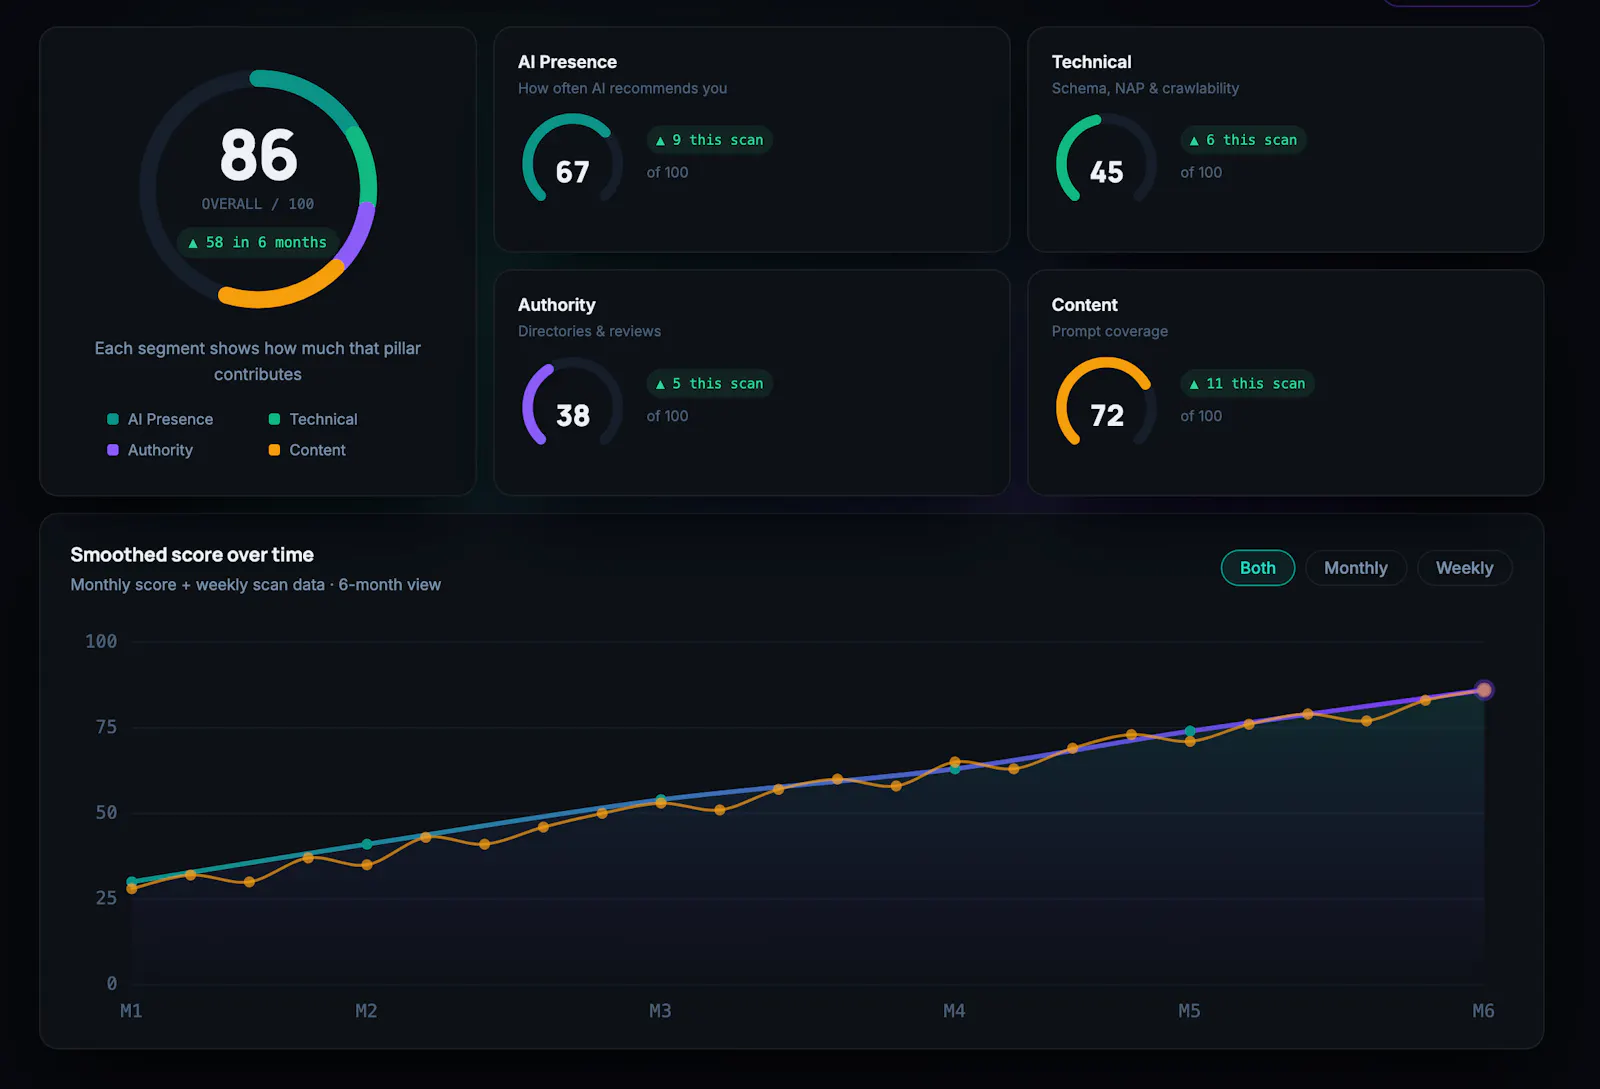The image size is (1600, 1089).
Task: Click the overall score 86 in ring
Action: [x=258, y=155]
